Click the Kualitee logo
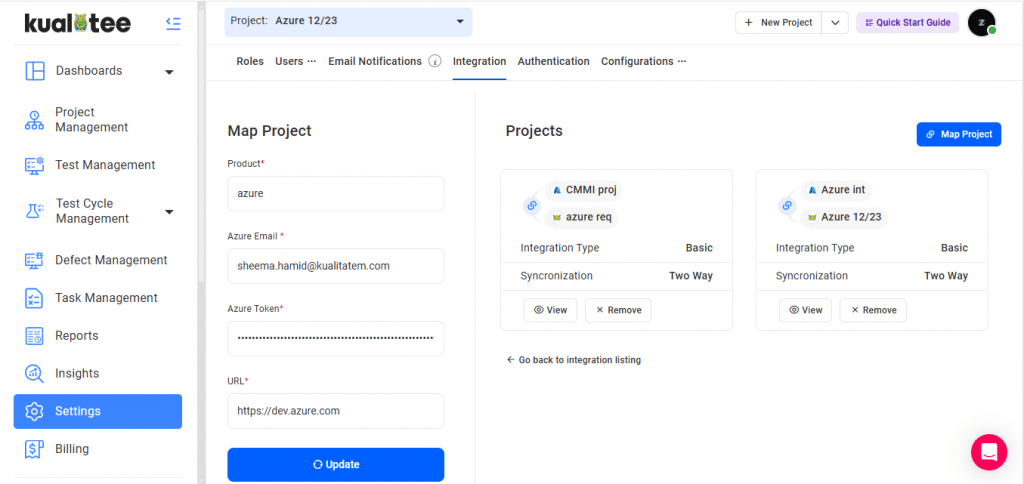Viewport: 1024px width, 484px height. click(77, 24)
